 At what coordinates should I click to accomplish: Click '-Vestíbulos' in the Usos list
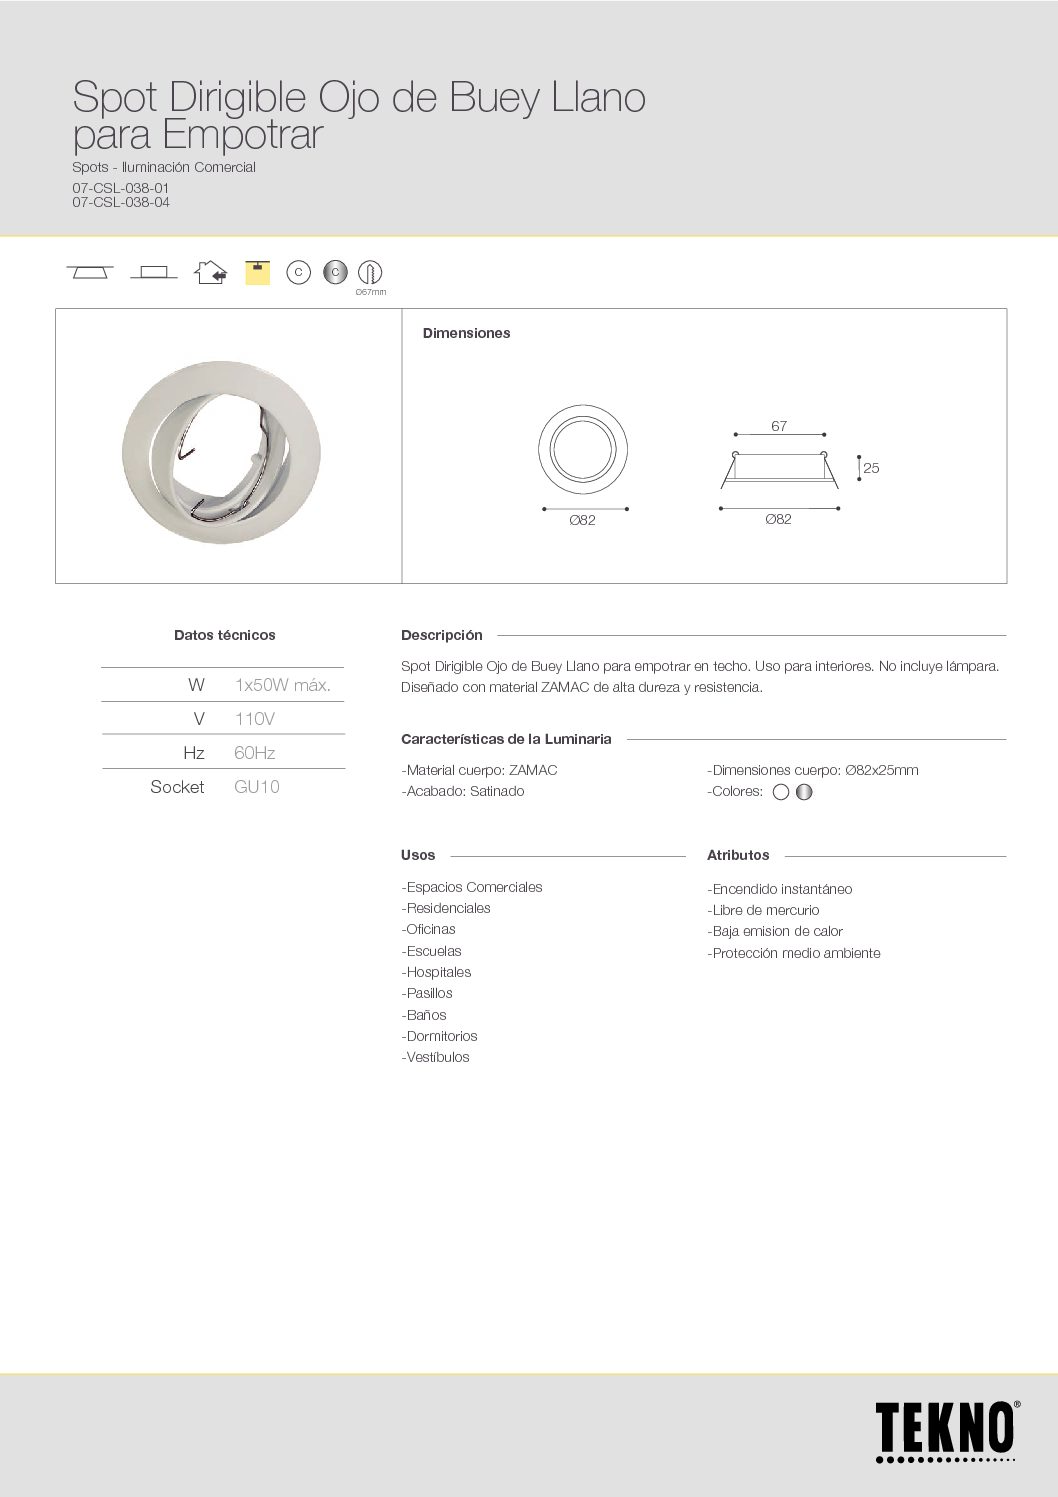[435, 1057]
